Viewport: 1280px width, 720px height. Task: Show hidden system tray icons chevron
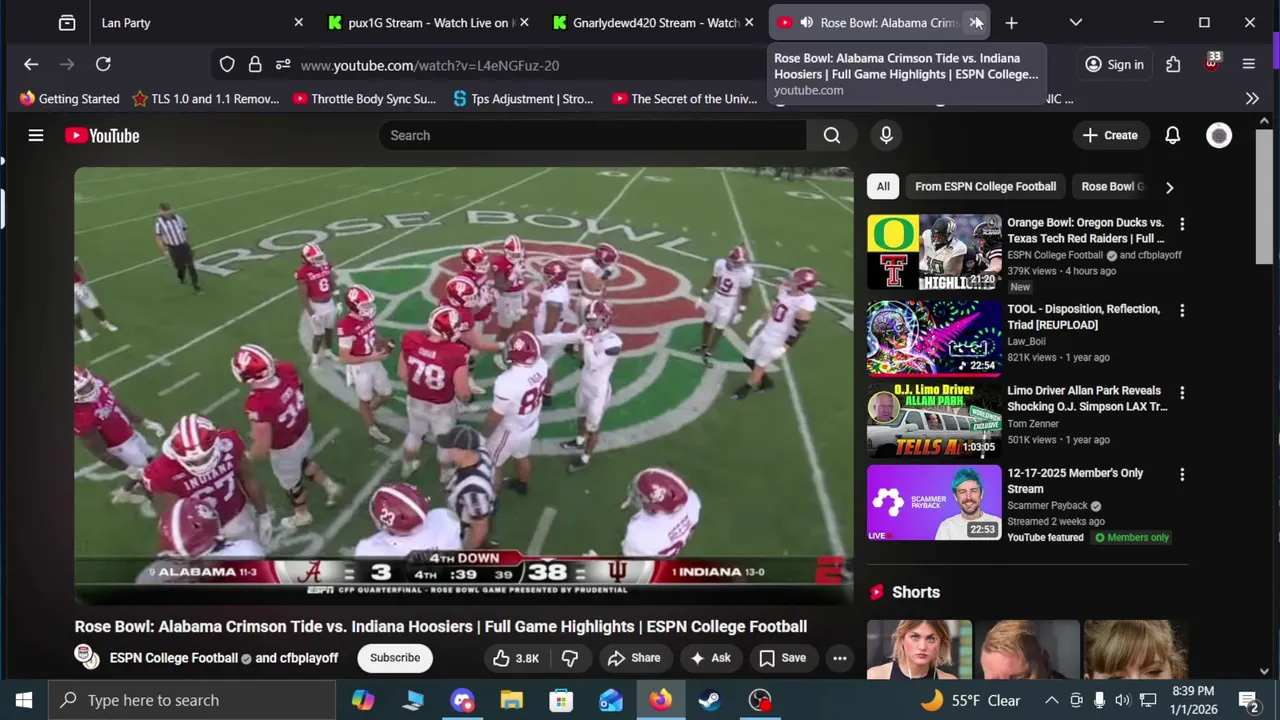[1052, 700]
